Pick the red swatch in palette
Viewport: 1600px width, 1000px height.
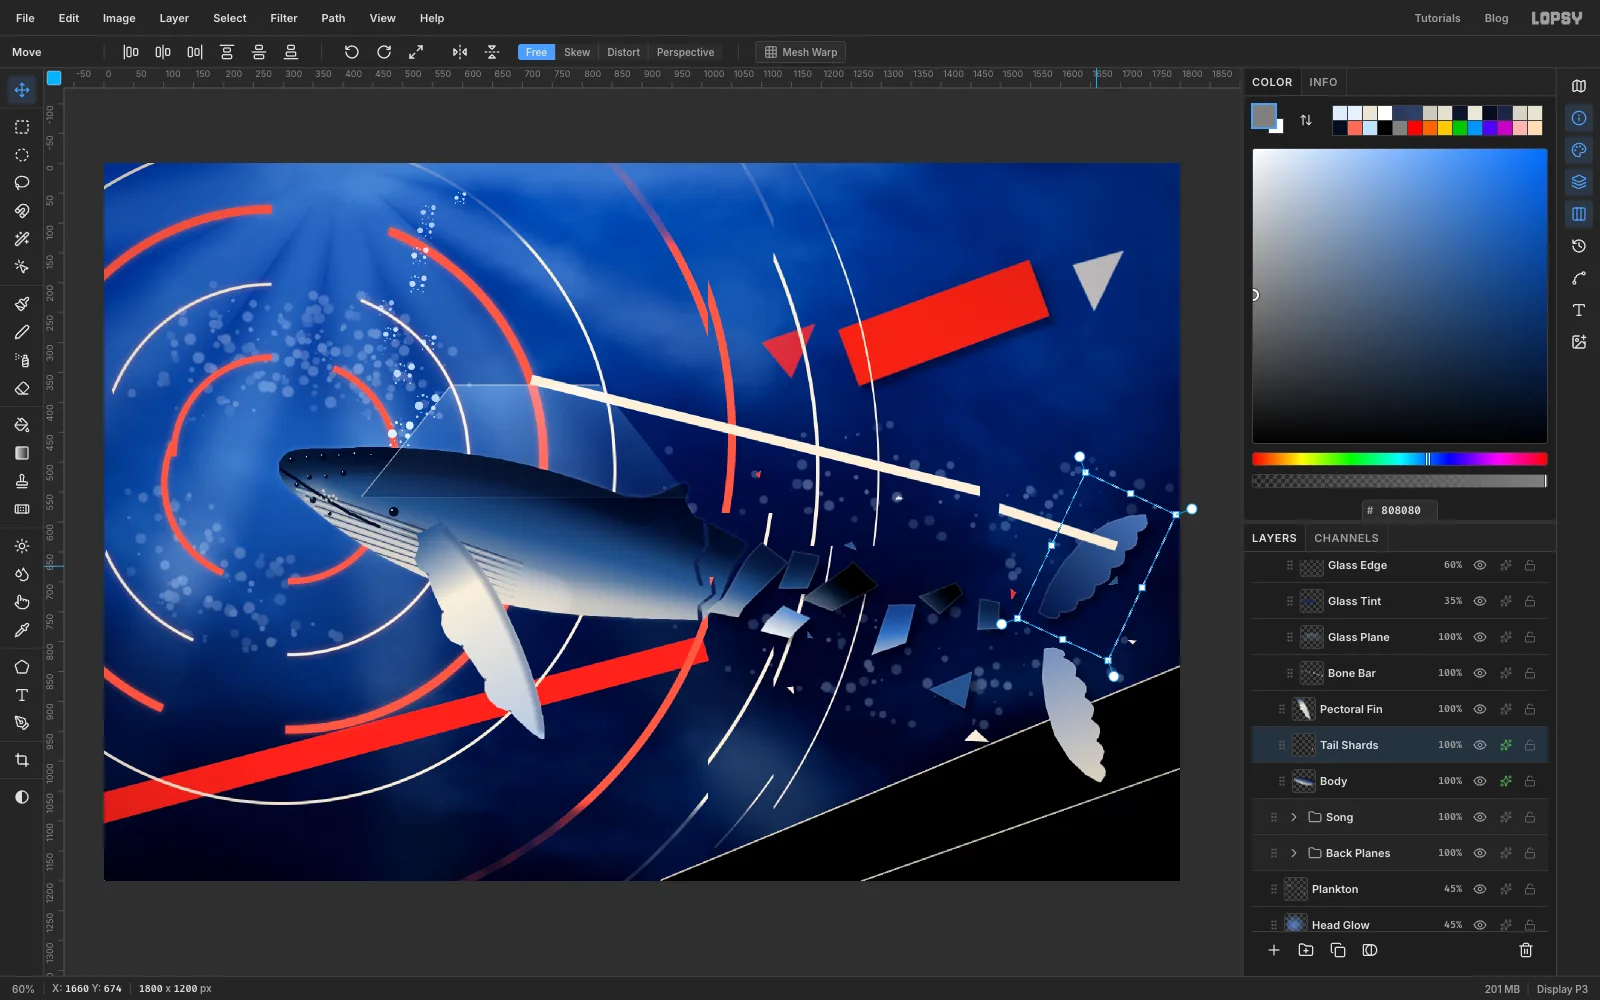1415,128
